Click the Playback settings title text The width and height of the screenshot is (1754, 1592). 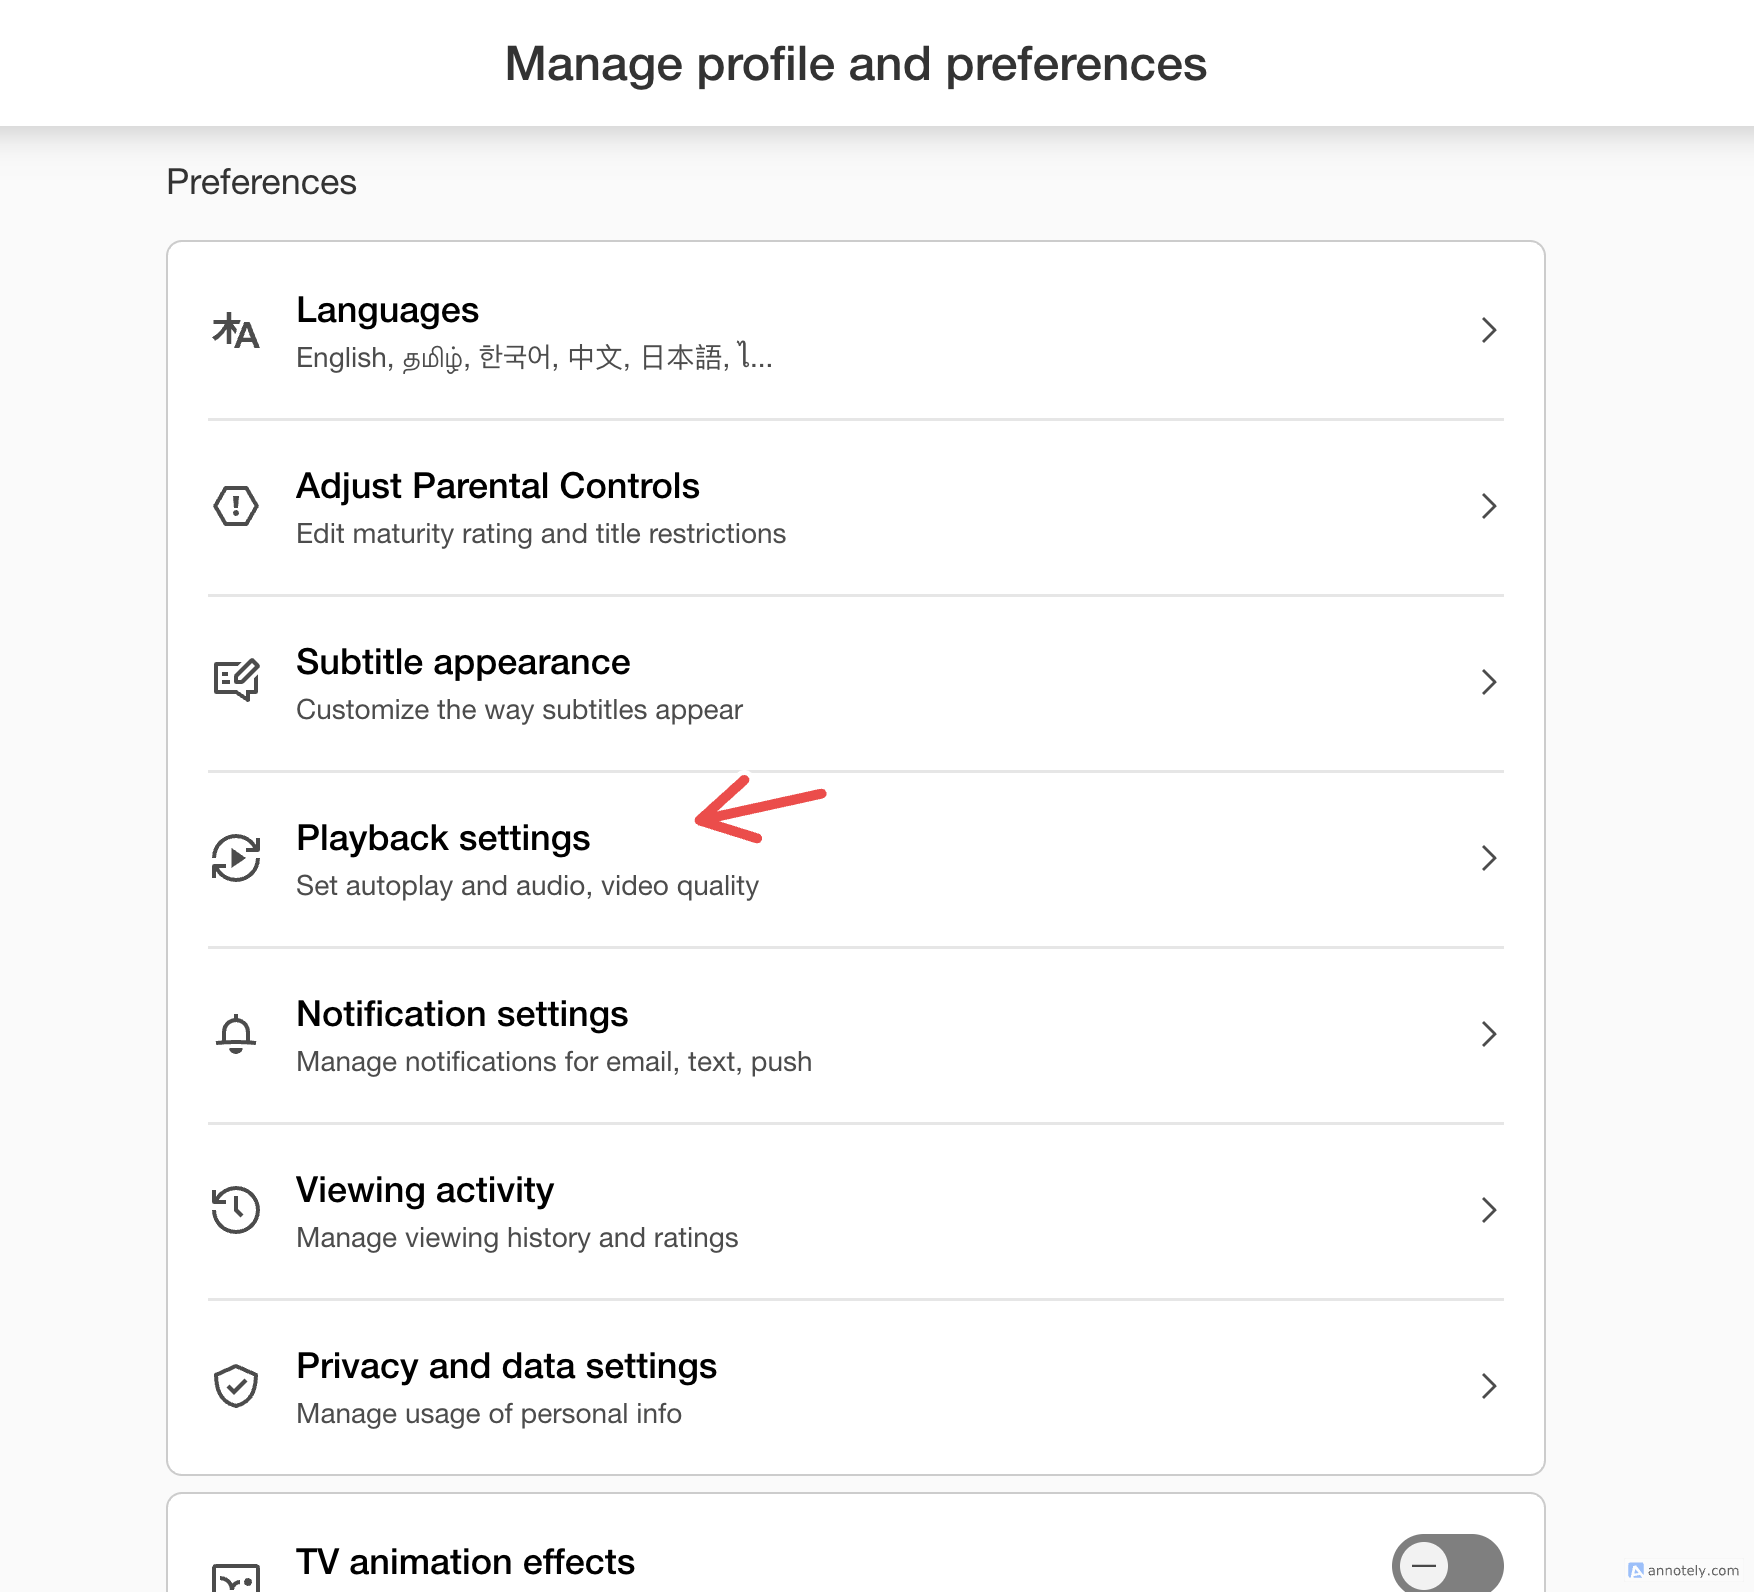[x=443, y=838]
